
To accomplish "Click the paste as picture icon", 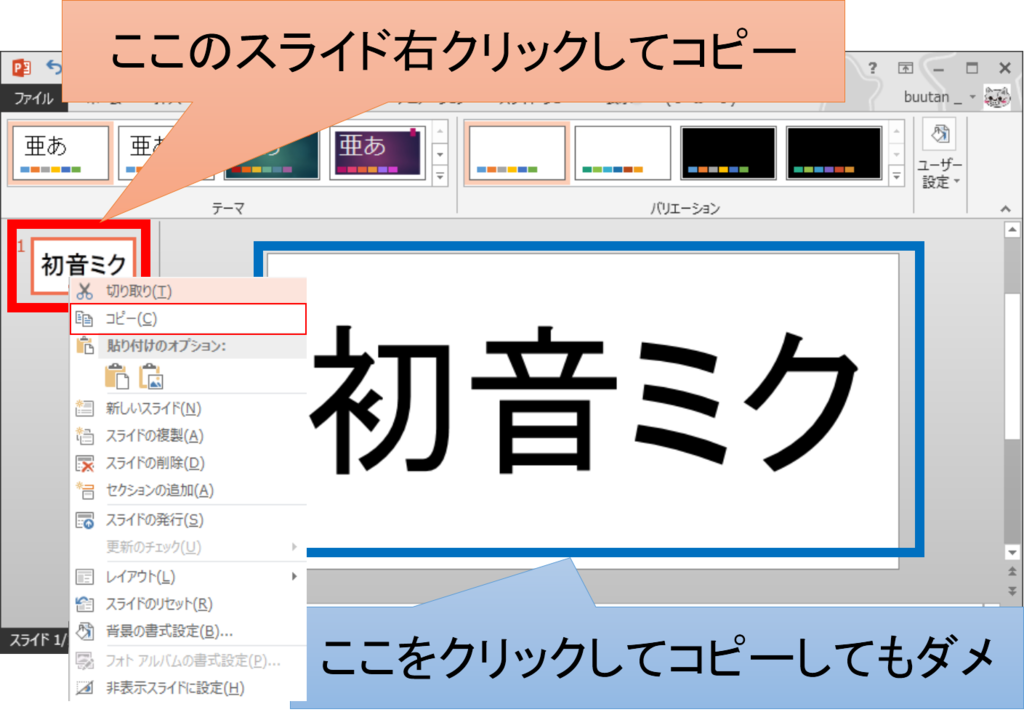I will pos(151,376).
